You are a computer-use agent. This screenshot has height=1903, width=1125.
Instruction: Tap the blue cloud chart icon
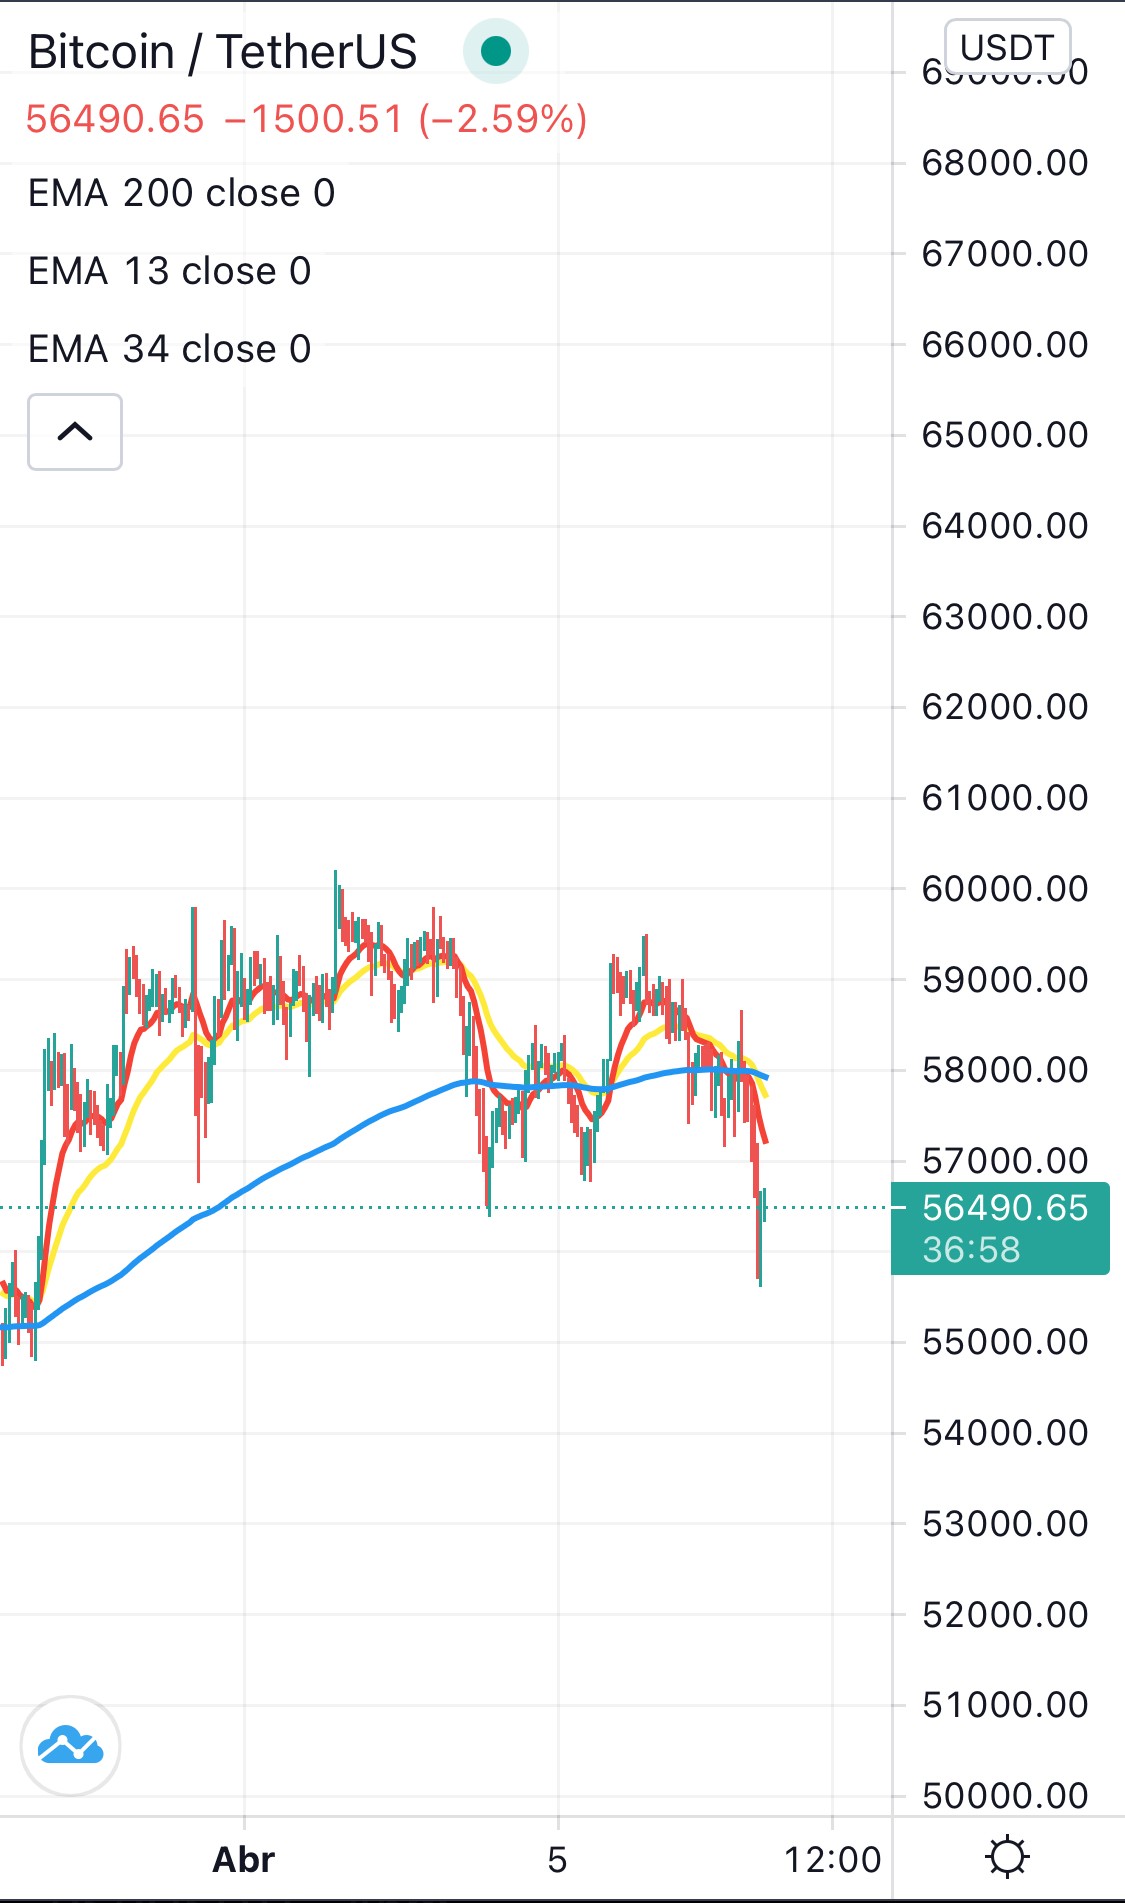coord(70,1746)
